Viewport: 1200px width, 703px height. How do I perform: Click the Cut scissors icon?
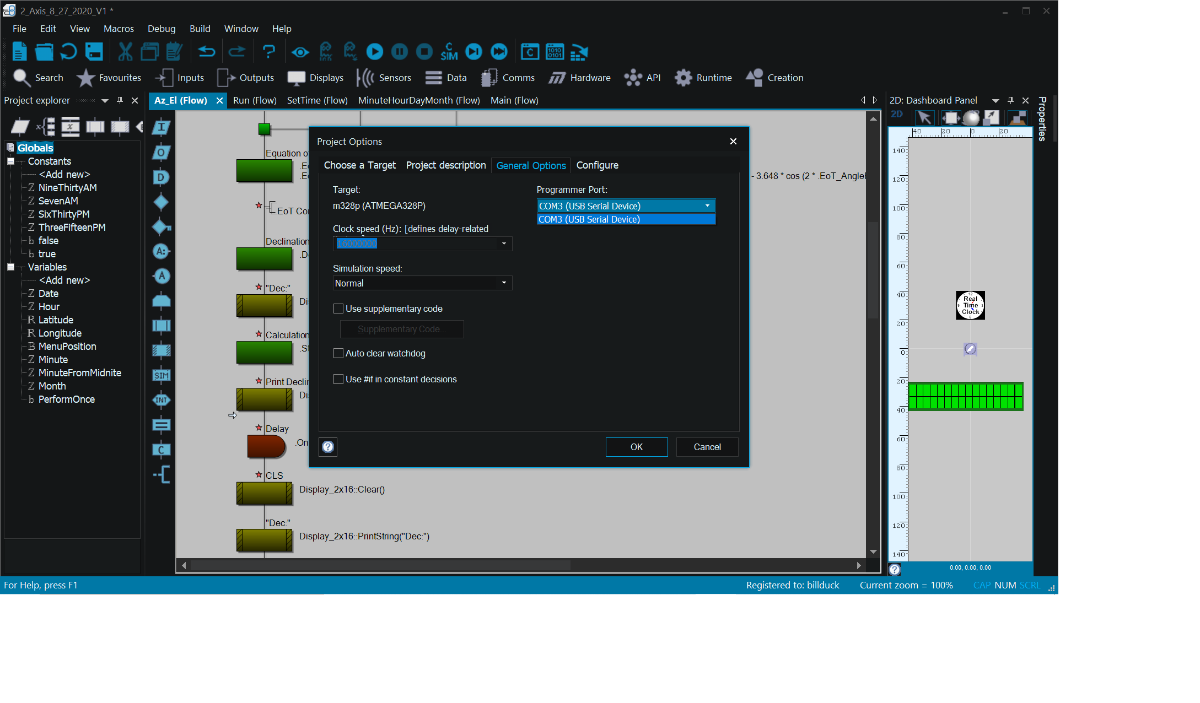coord(125,52)
